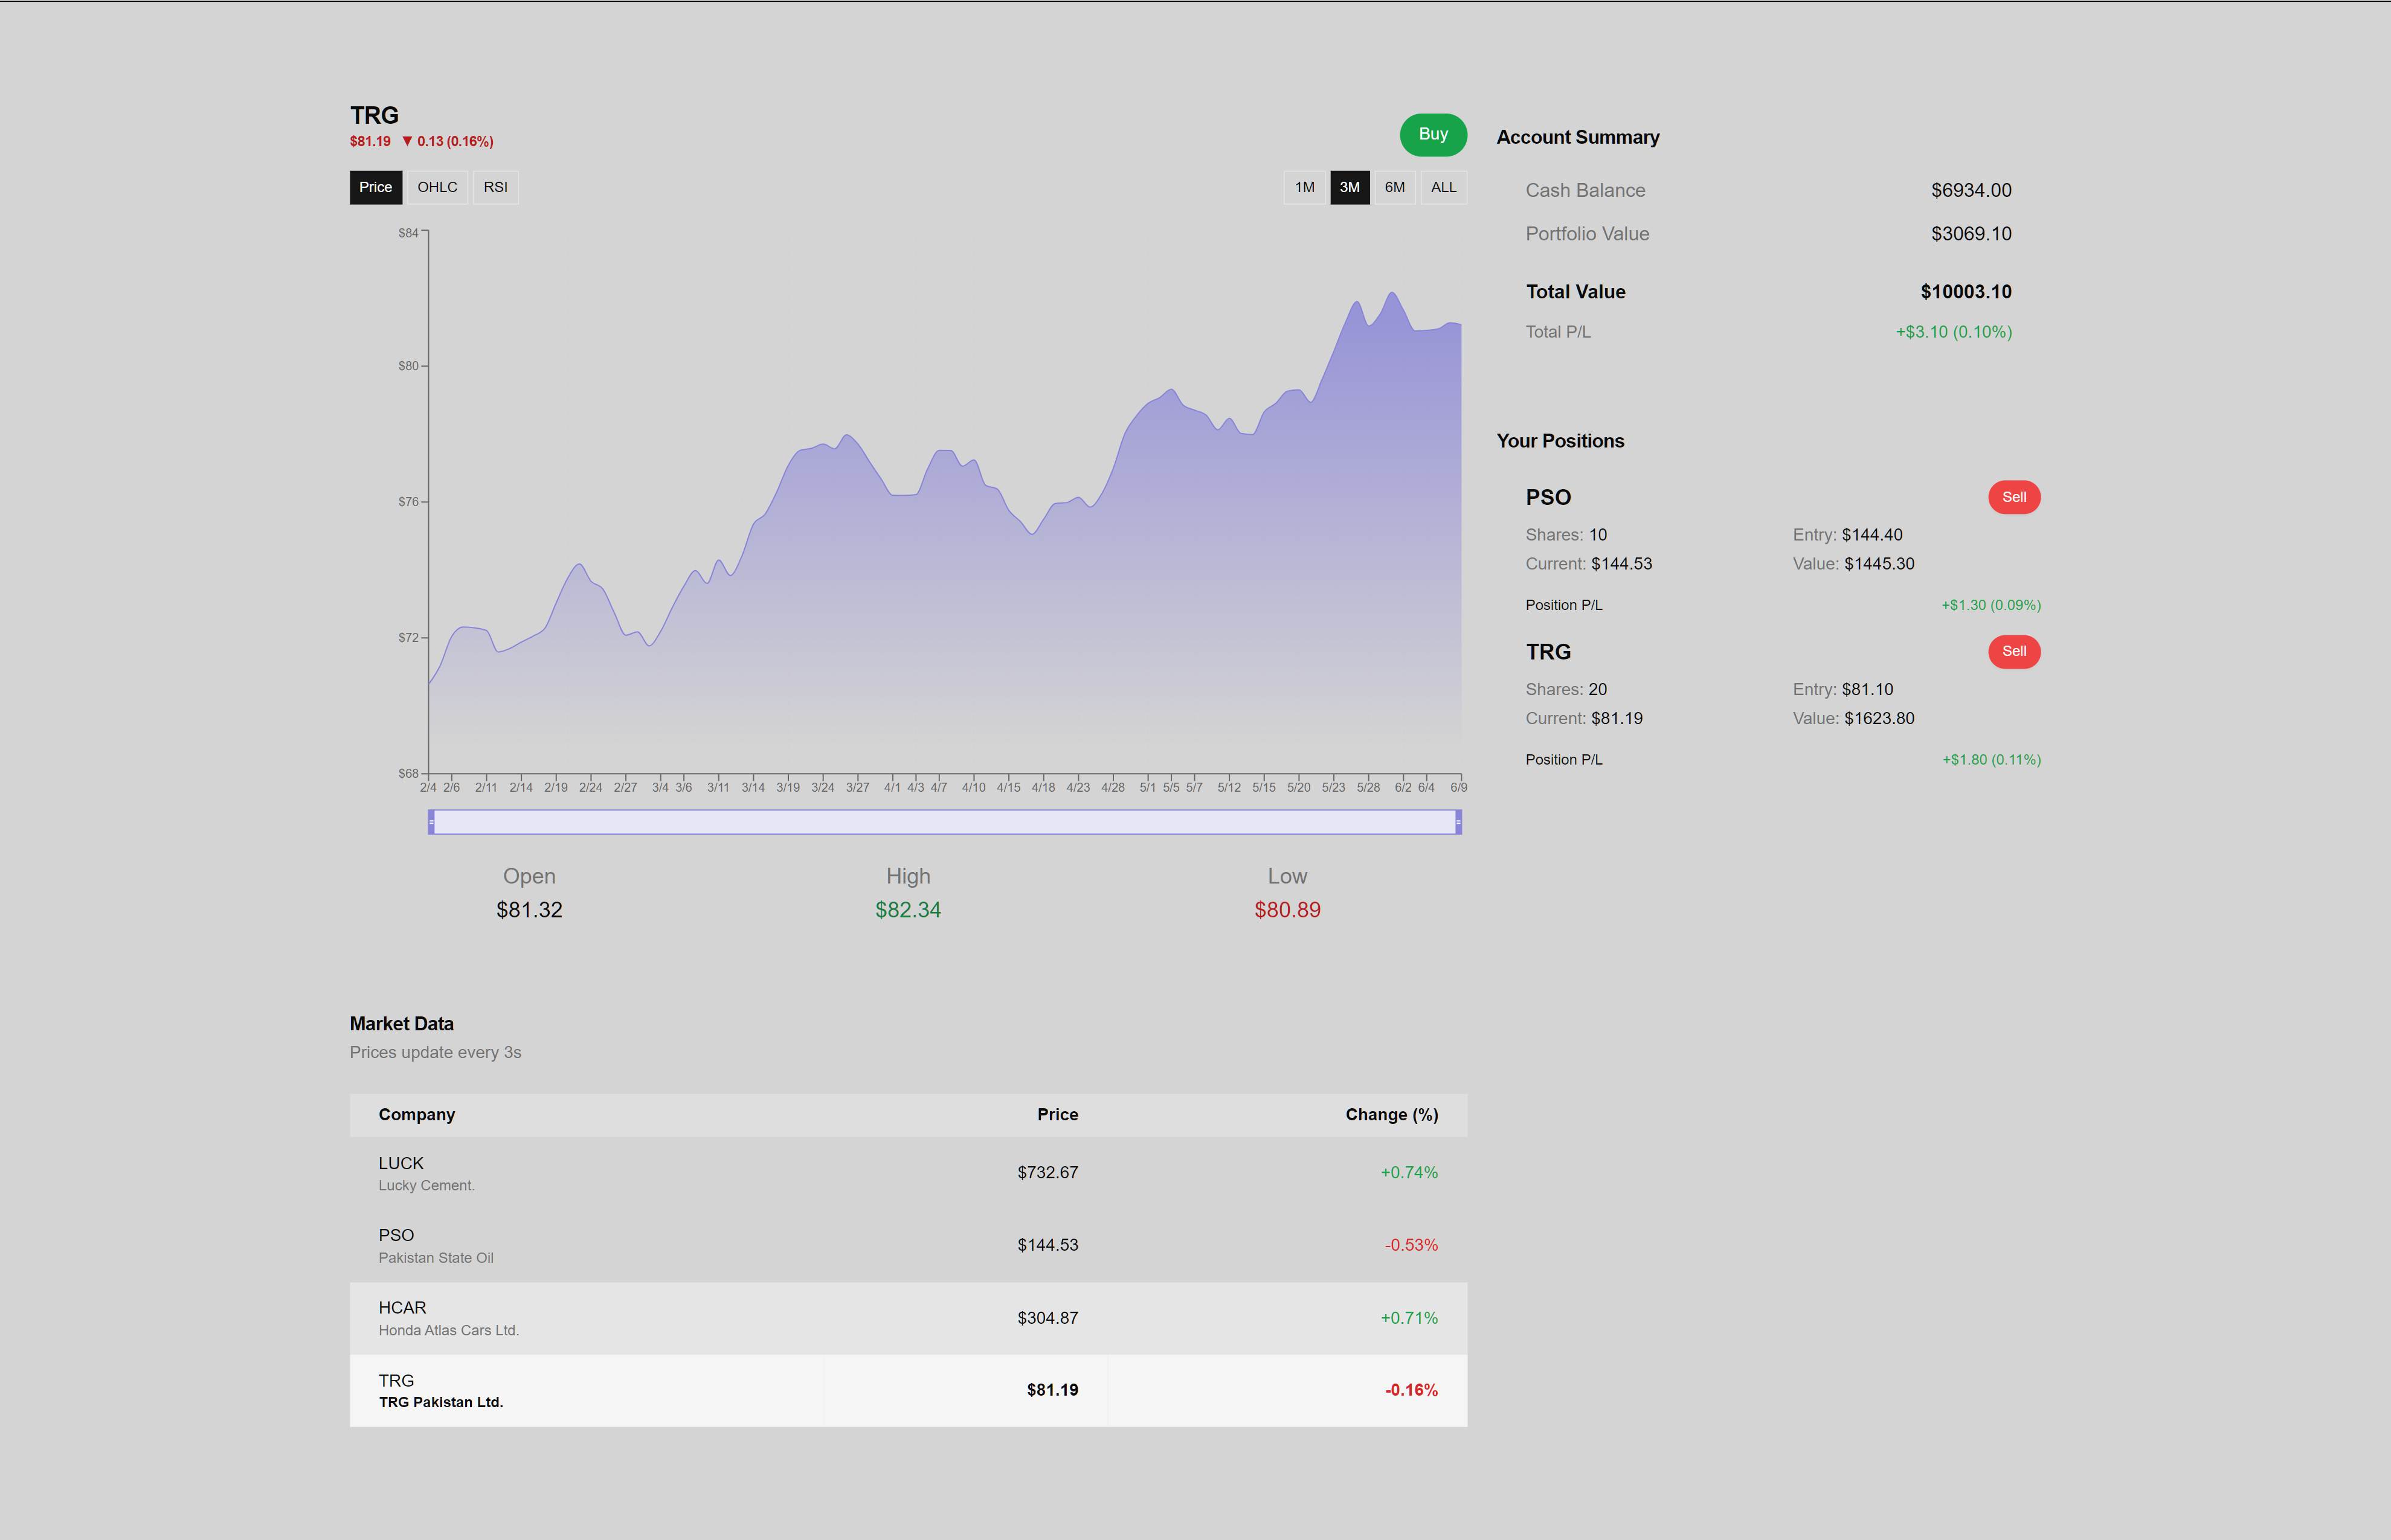This screenshot has width=2391, height=1540.
Task: Click Total Value $10003.10
Action: [1965, 292]
